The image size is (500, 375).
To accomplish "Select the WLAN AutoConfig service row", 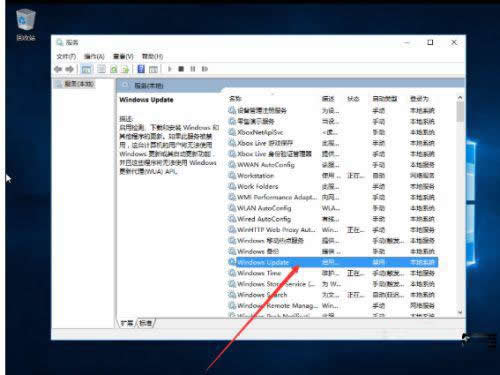I will tap(333, 208).
